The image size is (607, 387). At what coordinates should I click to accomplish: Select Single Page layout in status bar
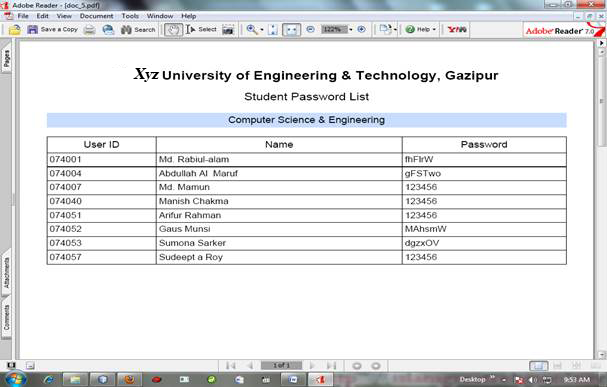pyautogui.click(x=538, y=366)
